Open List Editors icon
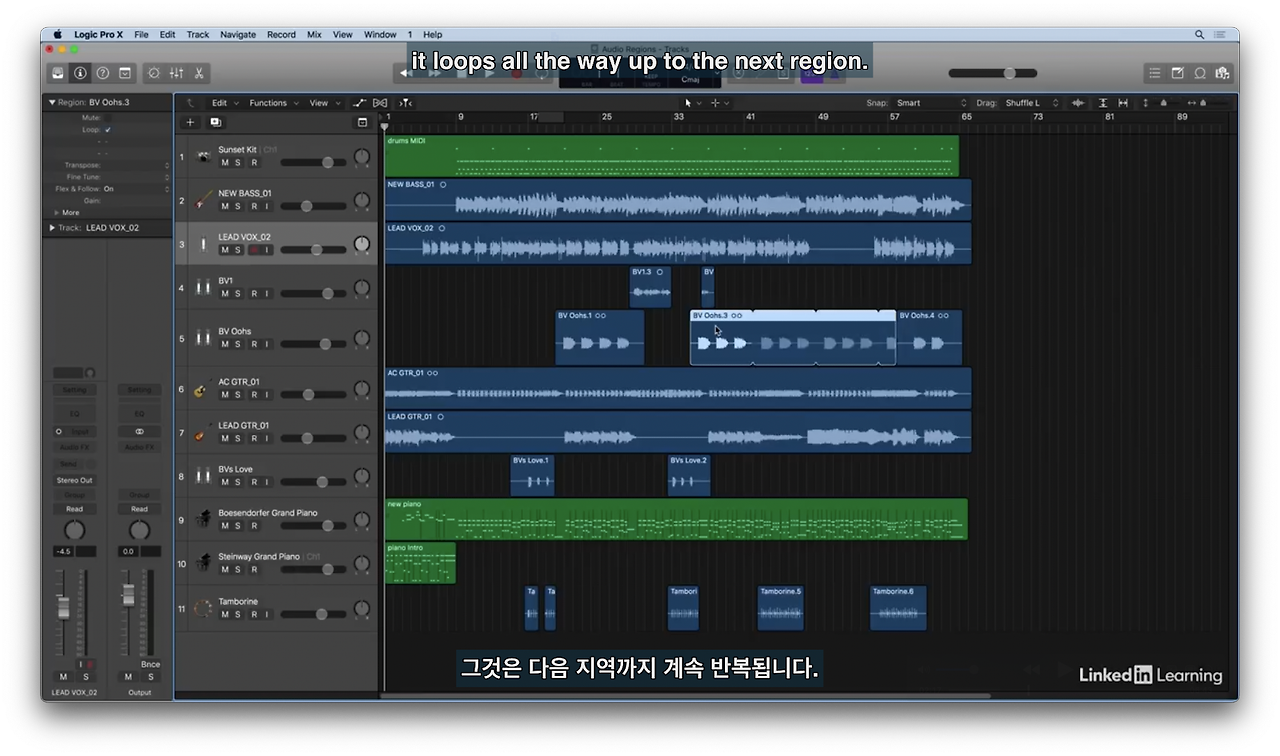 click(1155, 73)
